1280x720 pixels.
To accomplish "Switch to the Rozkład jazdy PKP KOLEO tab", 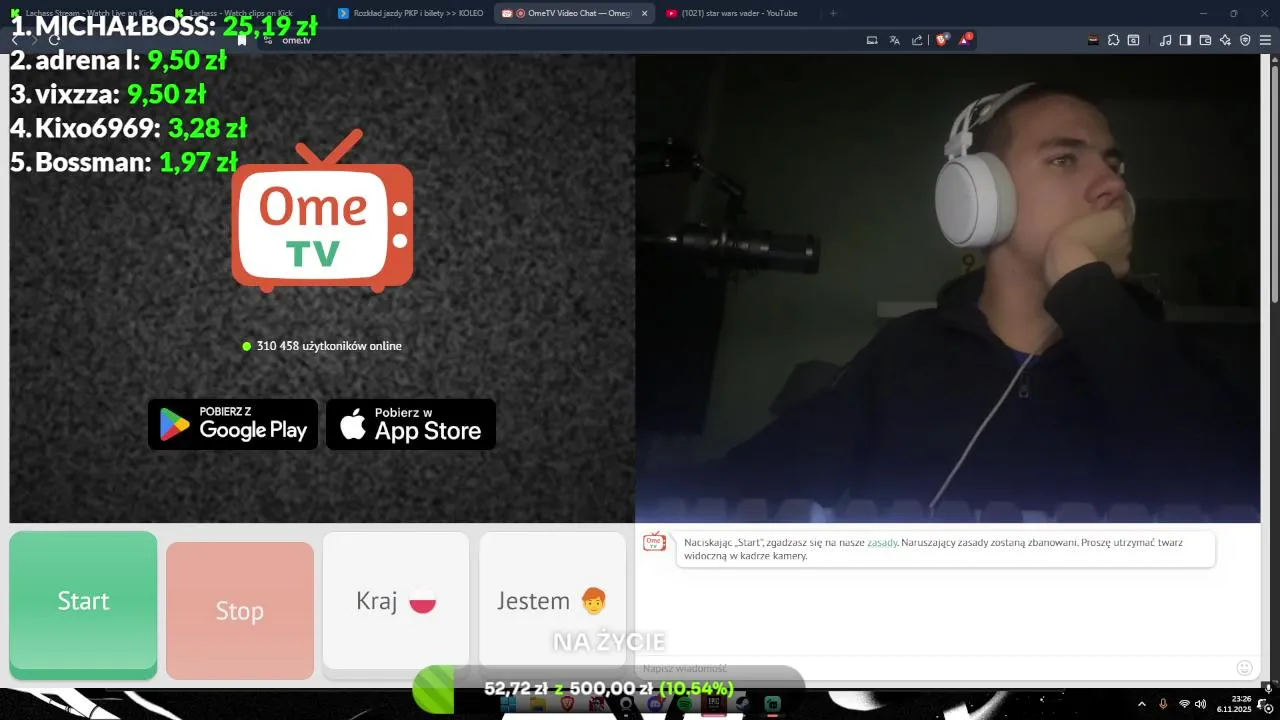I will (x=412, y=13).
